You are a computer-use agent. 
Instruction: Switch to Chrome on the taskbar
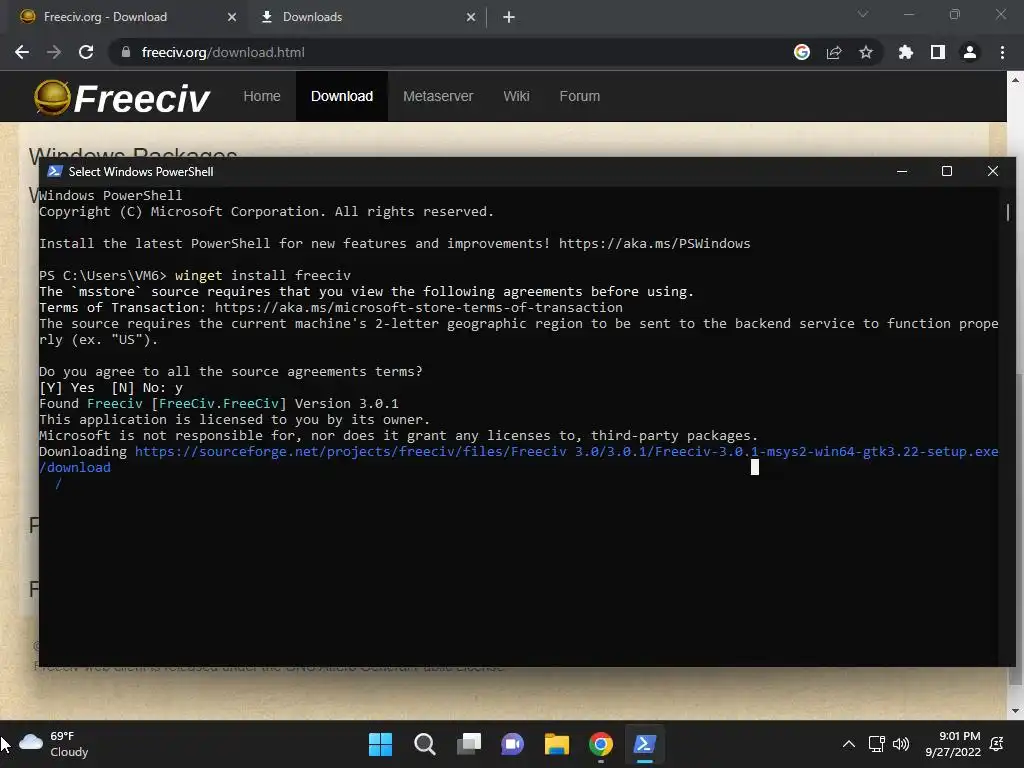tap(601, 744)
